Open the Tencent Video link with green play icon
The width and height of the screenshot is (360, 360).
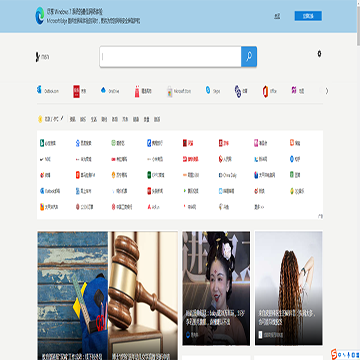click(x=191, y=191)
